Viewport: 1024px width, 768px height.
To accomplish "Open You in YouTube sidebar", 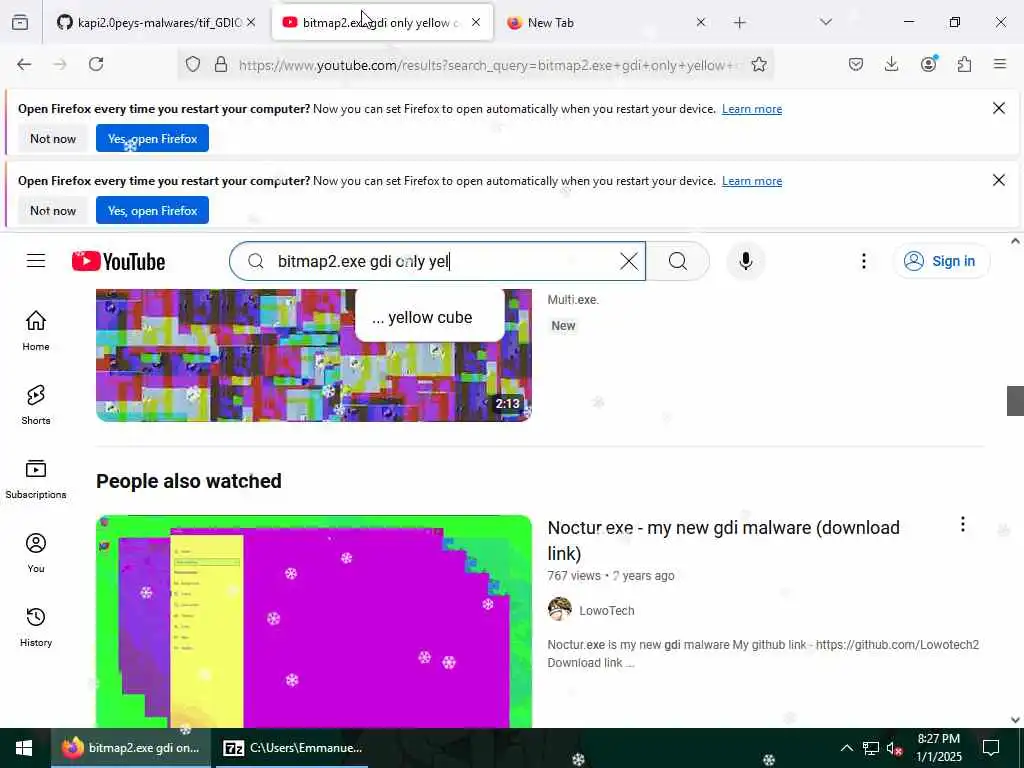I will [36, 552].
